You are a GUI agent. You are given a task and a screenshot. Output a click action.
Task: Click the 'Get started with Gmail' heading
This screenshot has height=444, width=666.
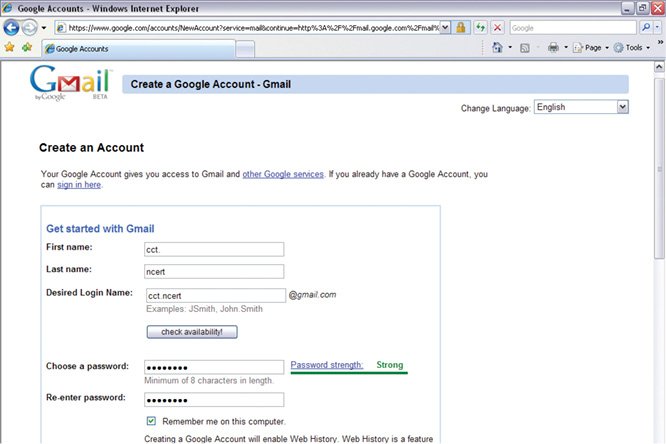pyautogui.click(x=100, y=229)
